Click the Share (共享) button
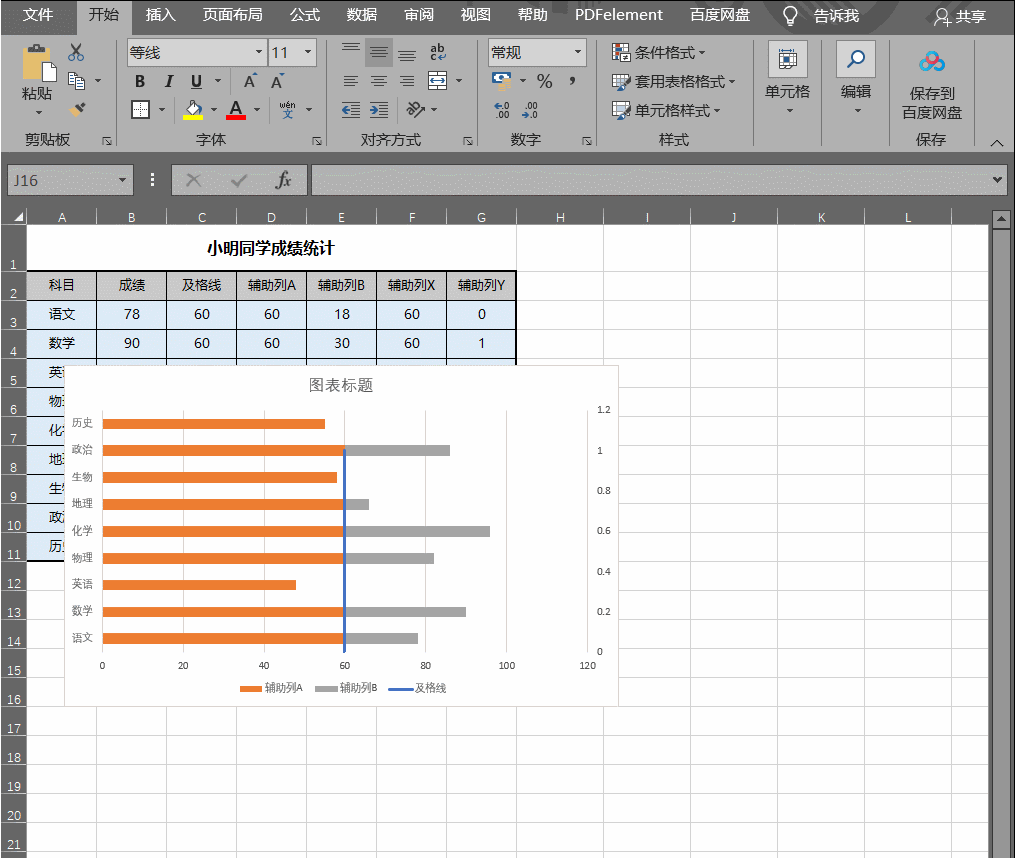The image size is (1015, 858). click(960, 17)
